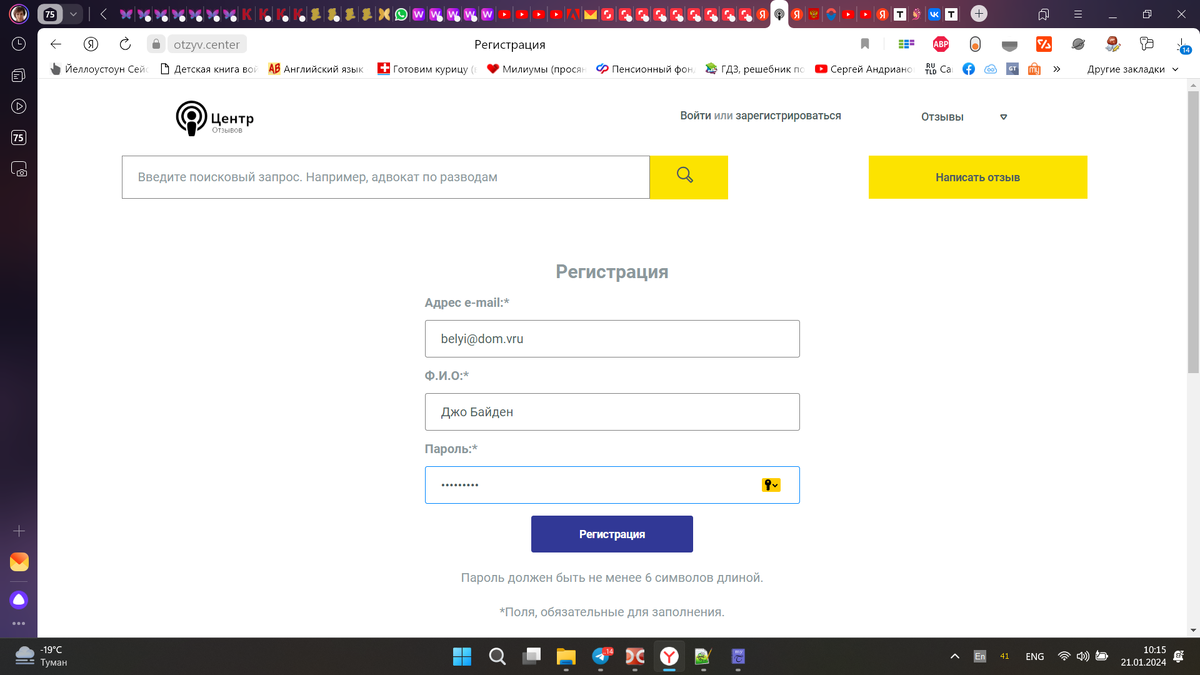Image resolution: width=1200 pixels, height=675 pixels.
Task: Open the gray planet extension icon
Action: (1079, 44)
